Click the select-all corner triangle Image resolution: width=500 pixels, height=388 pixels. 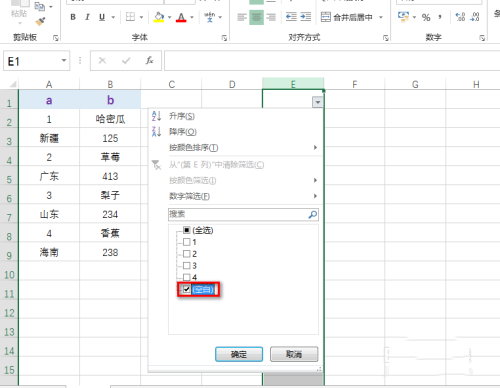coord(12,84)
